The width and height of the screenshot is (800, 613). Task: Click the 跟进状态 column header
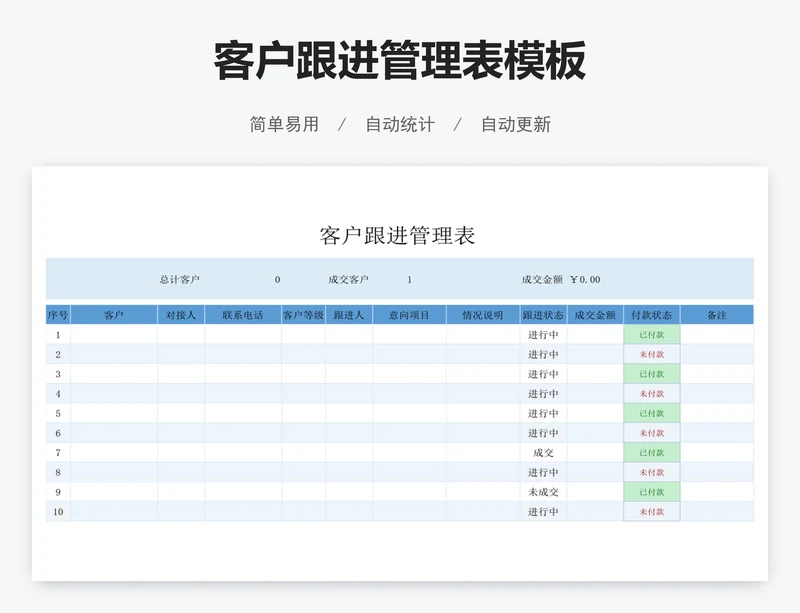tap(543, 315)
